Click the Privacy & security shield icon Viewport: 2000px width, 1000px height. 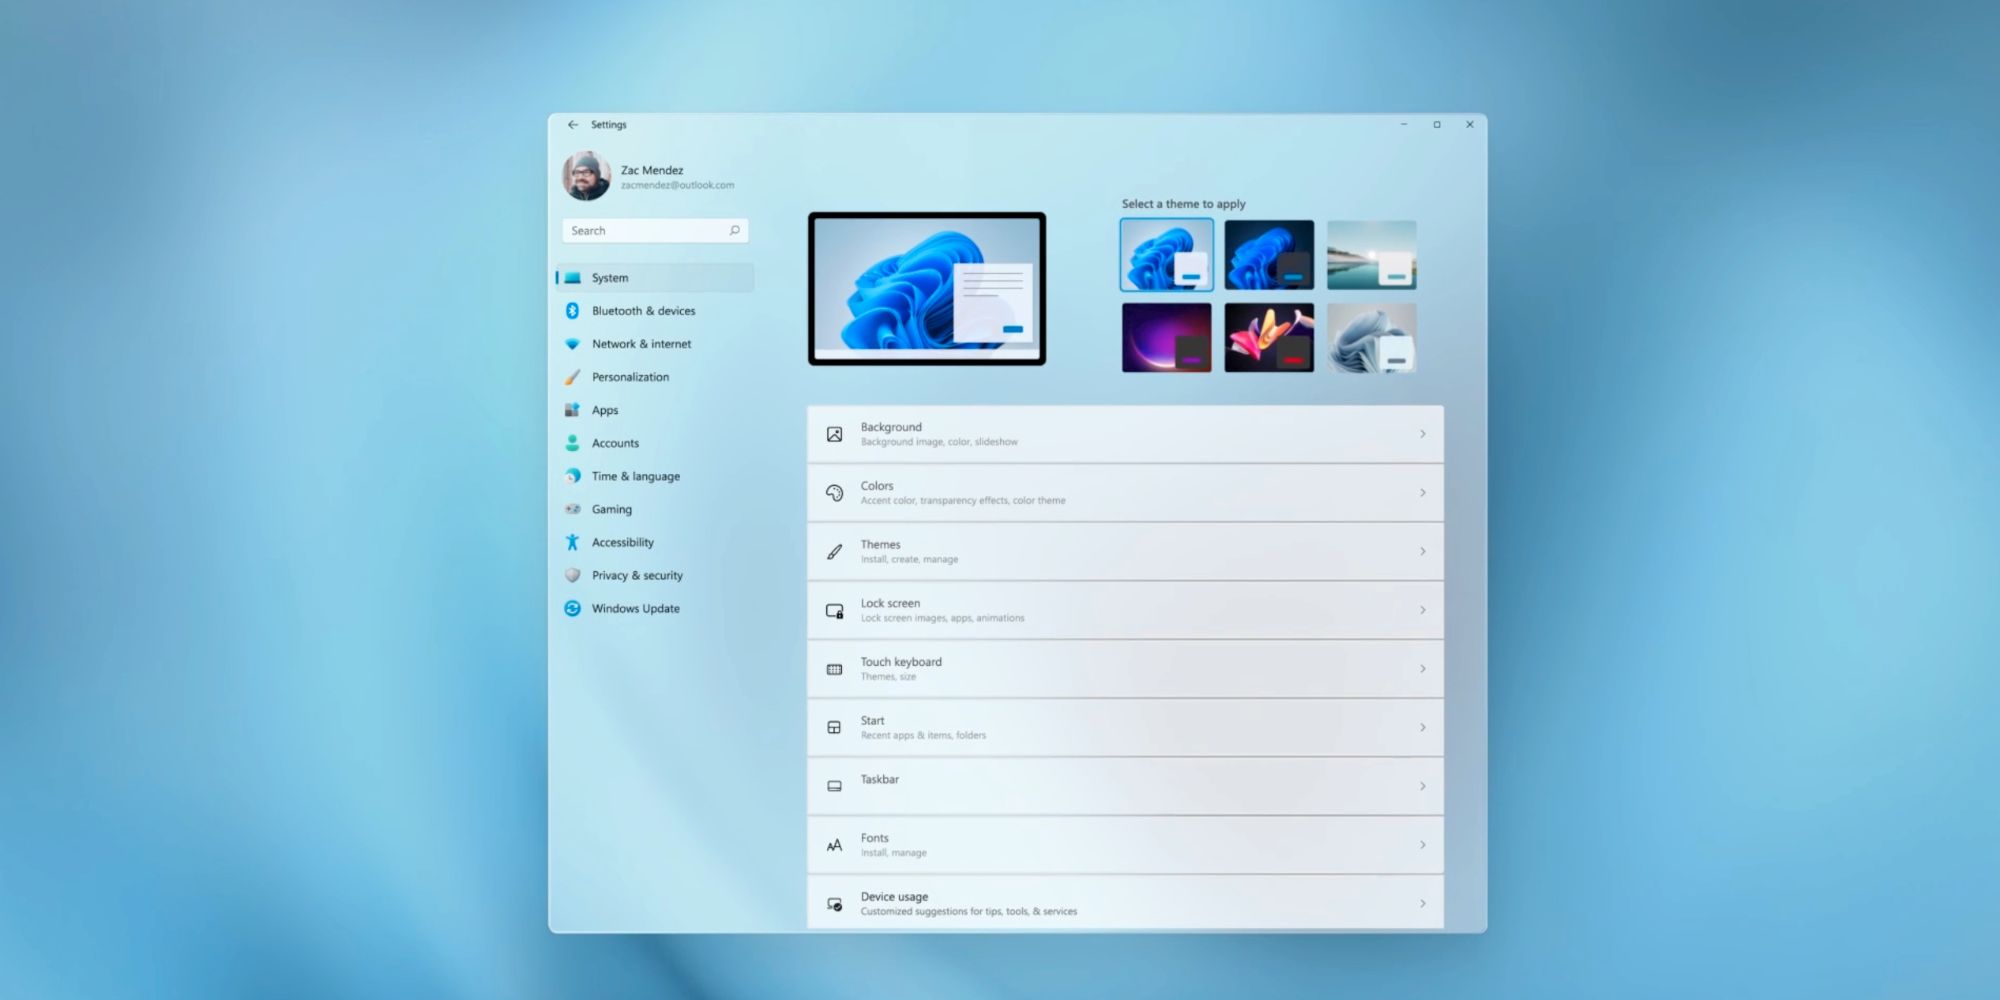click(572, 575)
